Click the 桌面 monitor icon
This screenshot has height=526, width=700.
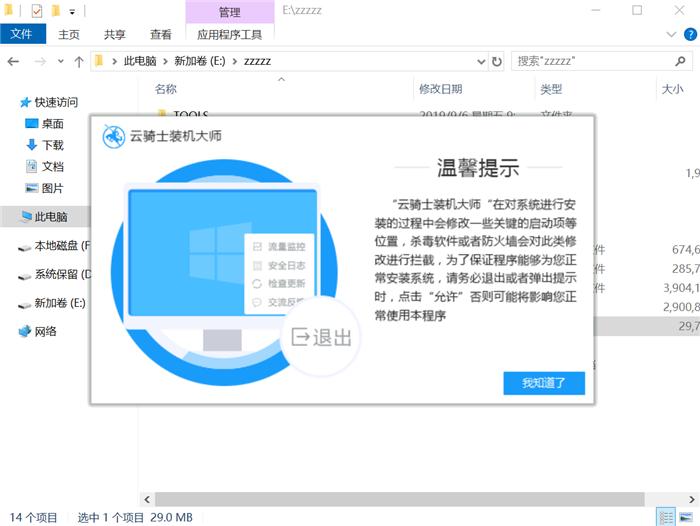tap(32, 123)
